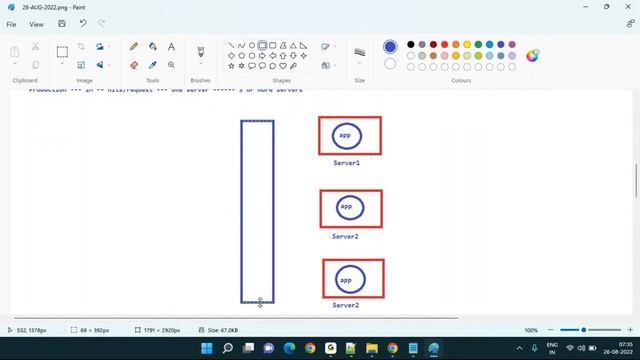Click the vertical canvas scrollbar
The image size is (640, 360).
click(x=636, y=180)
